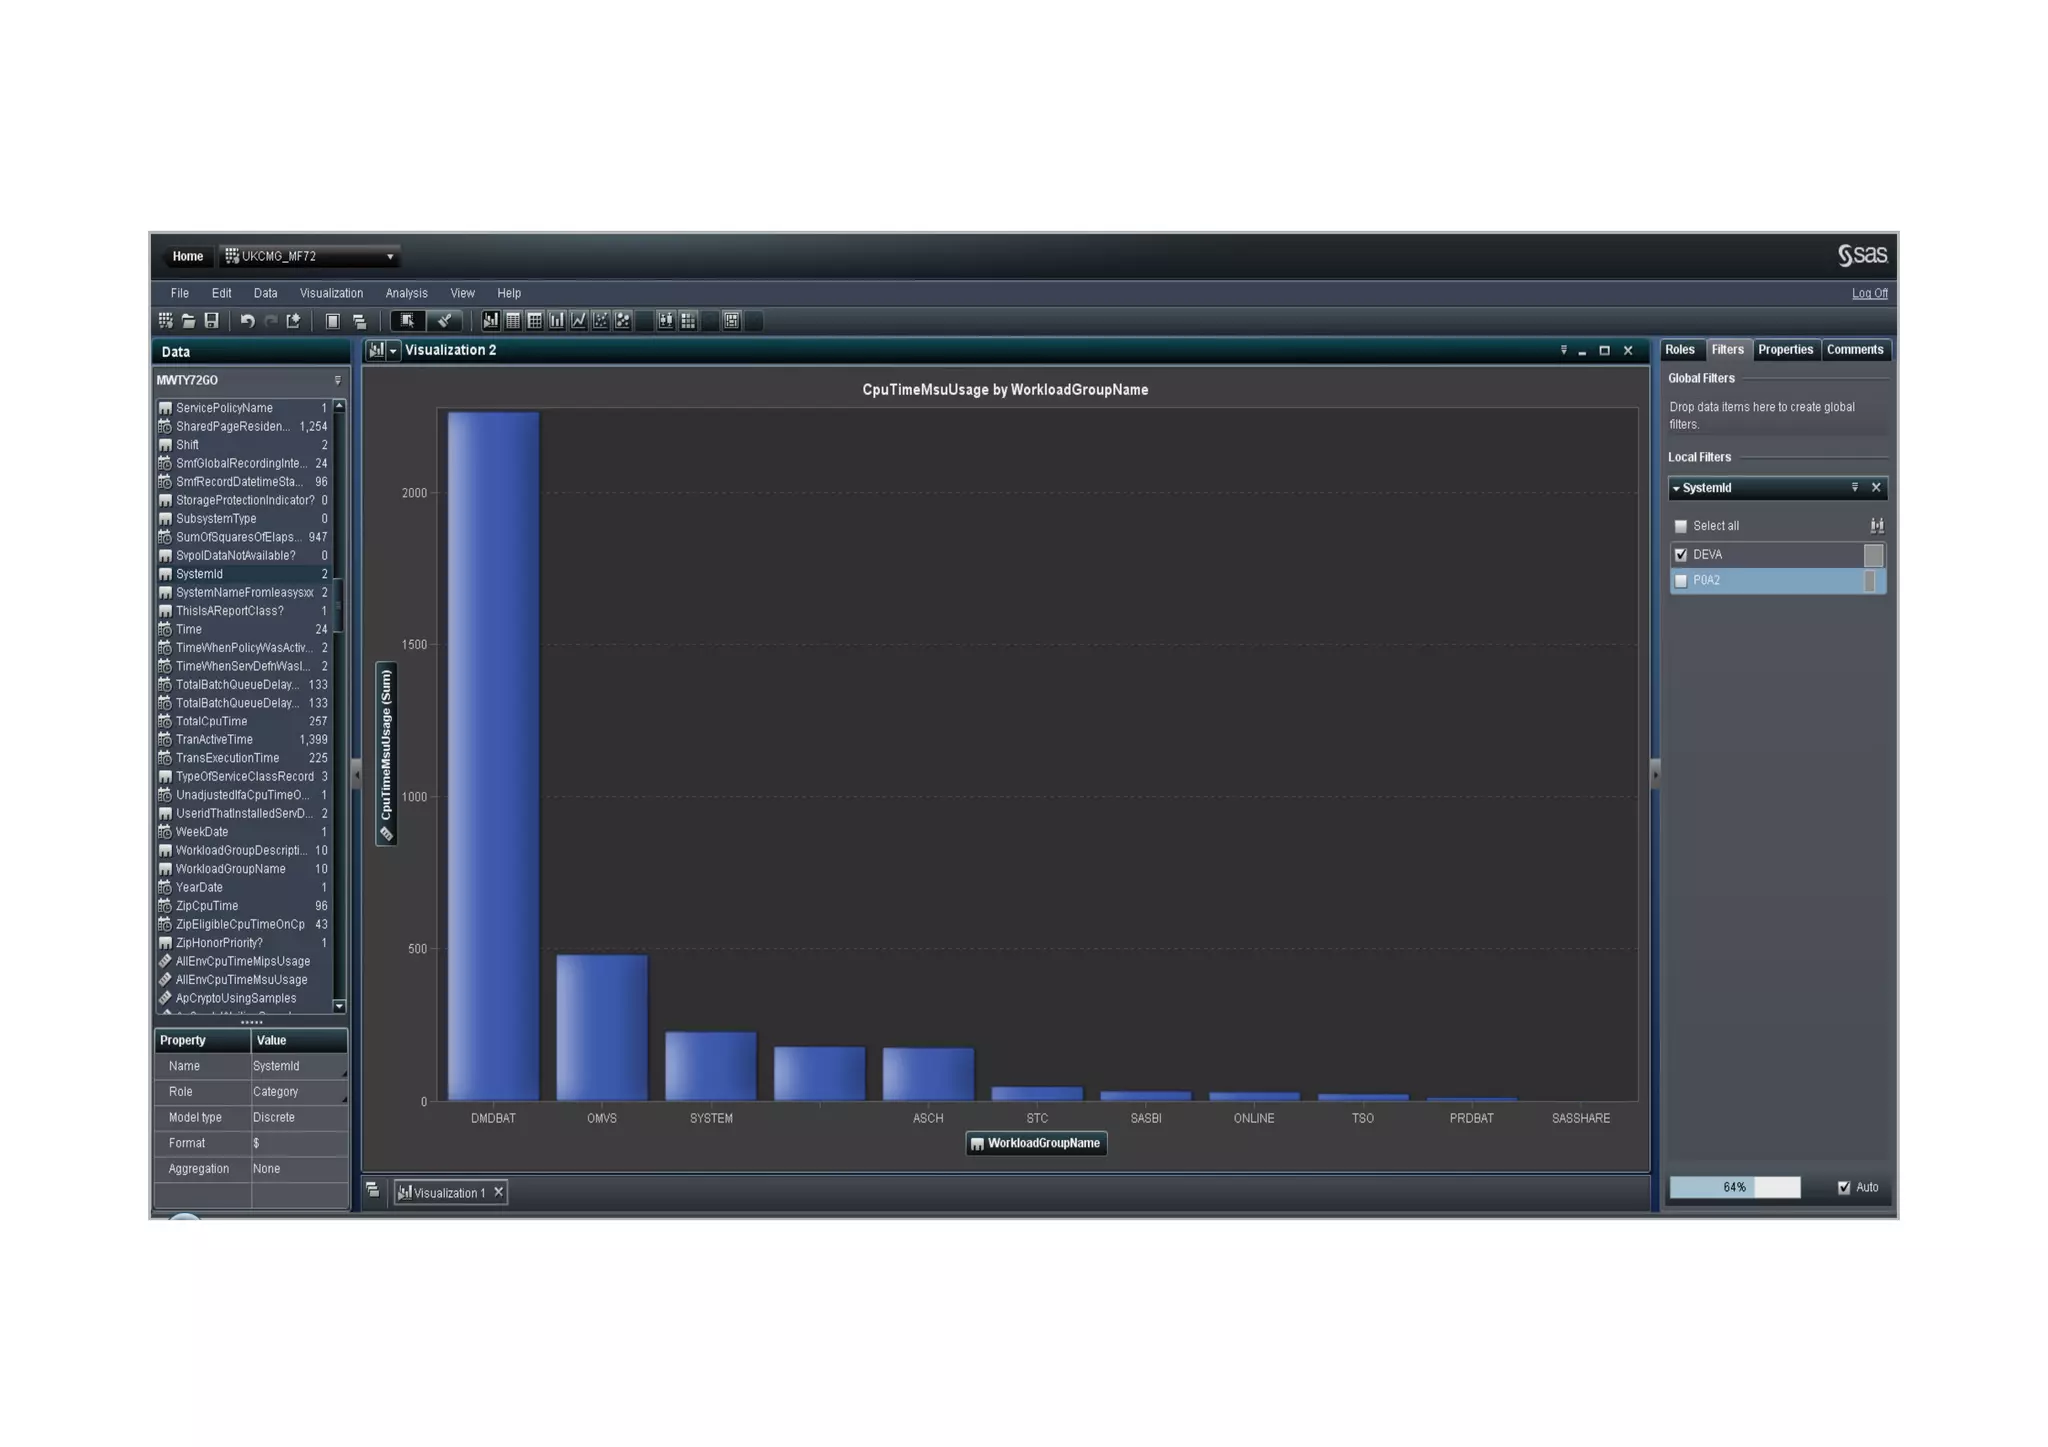
Task: Open the Analysis menu
Action: click(406, 293)
